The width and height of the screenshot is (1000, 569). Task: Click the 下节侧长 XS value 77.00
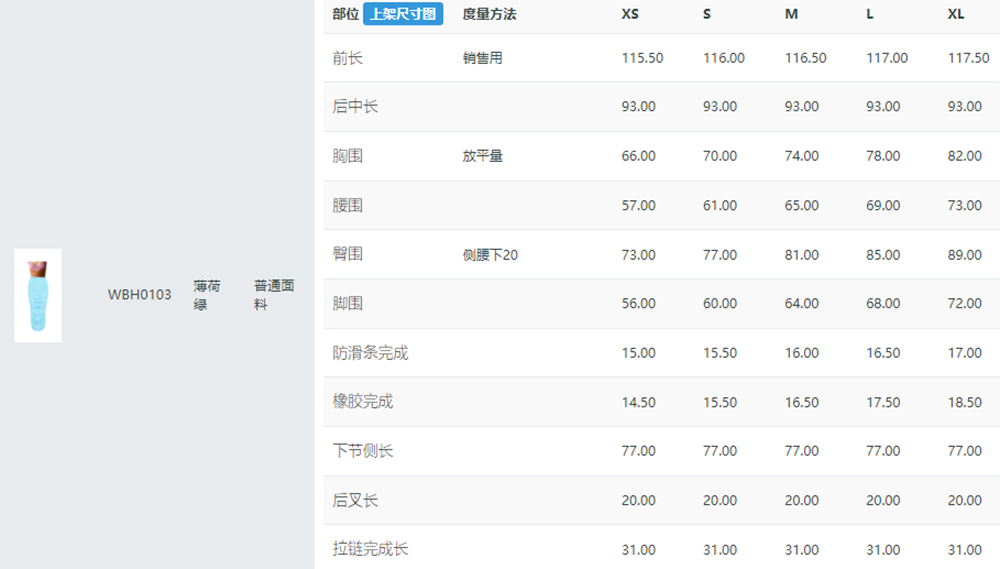tap(639, 451)
